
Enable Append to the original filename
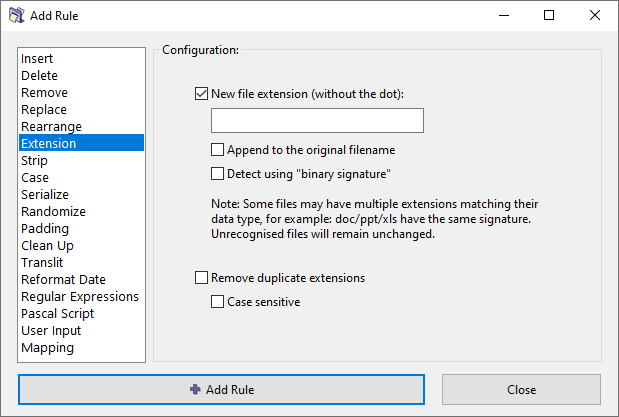pyautogui.click(x=218, y=150)
